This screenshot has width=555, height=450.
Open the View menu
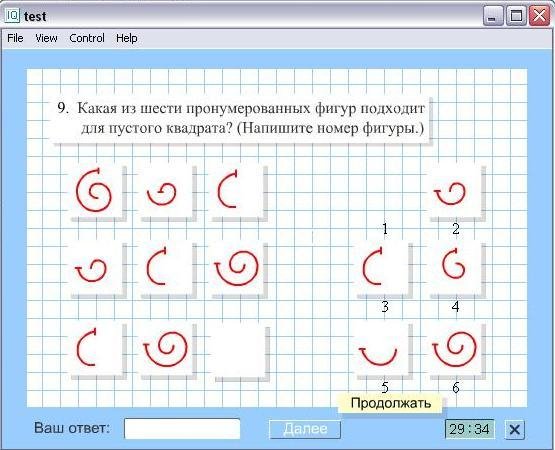[x=46, y=38]
